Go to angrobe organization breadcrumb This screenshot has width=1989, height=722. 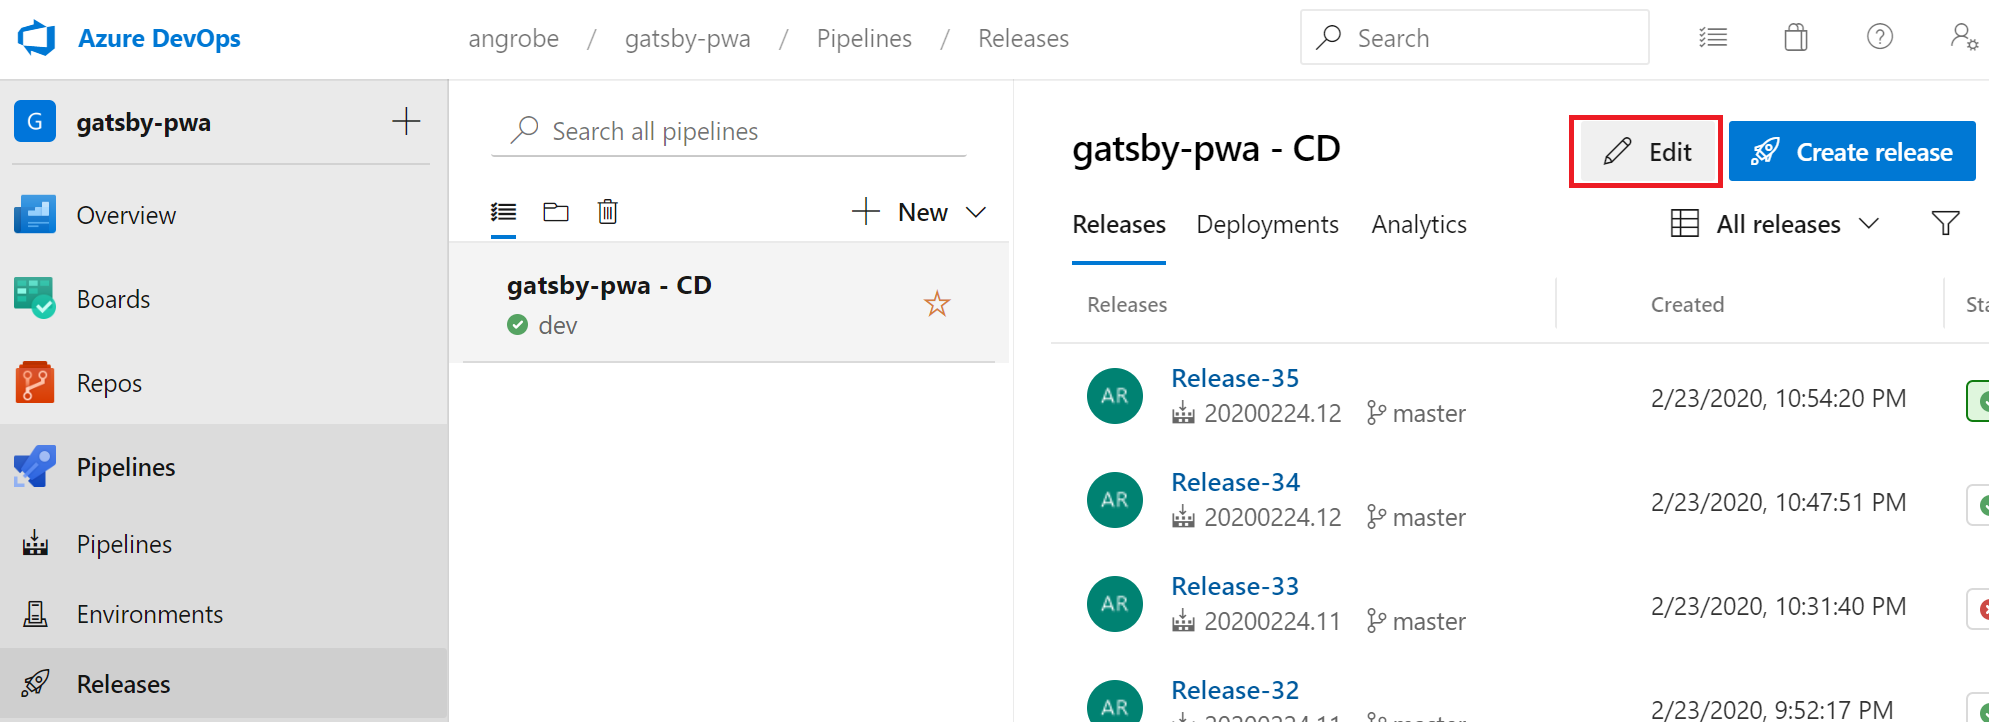tap(513, 38)
